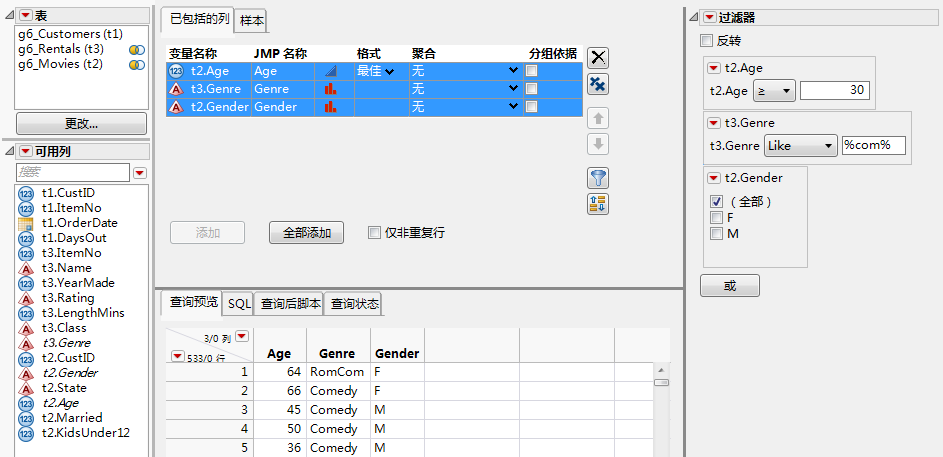The width and height of the screenshot is (943, 457).
Task: Click nominal bar icon in t3.Genre row
Action: coord(331,89)
